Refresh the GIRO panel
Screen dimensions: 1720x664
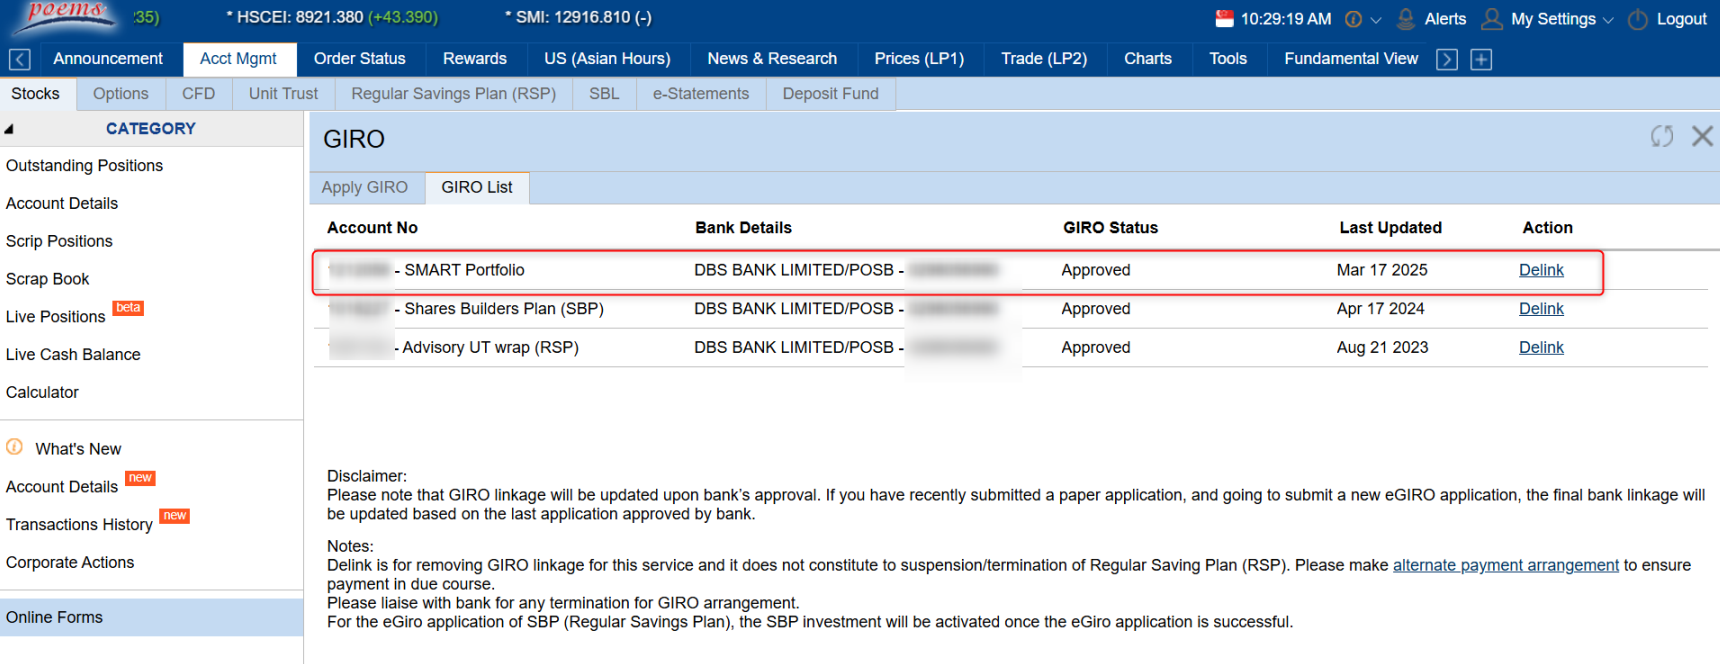1662,136
